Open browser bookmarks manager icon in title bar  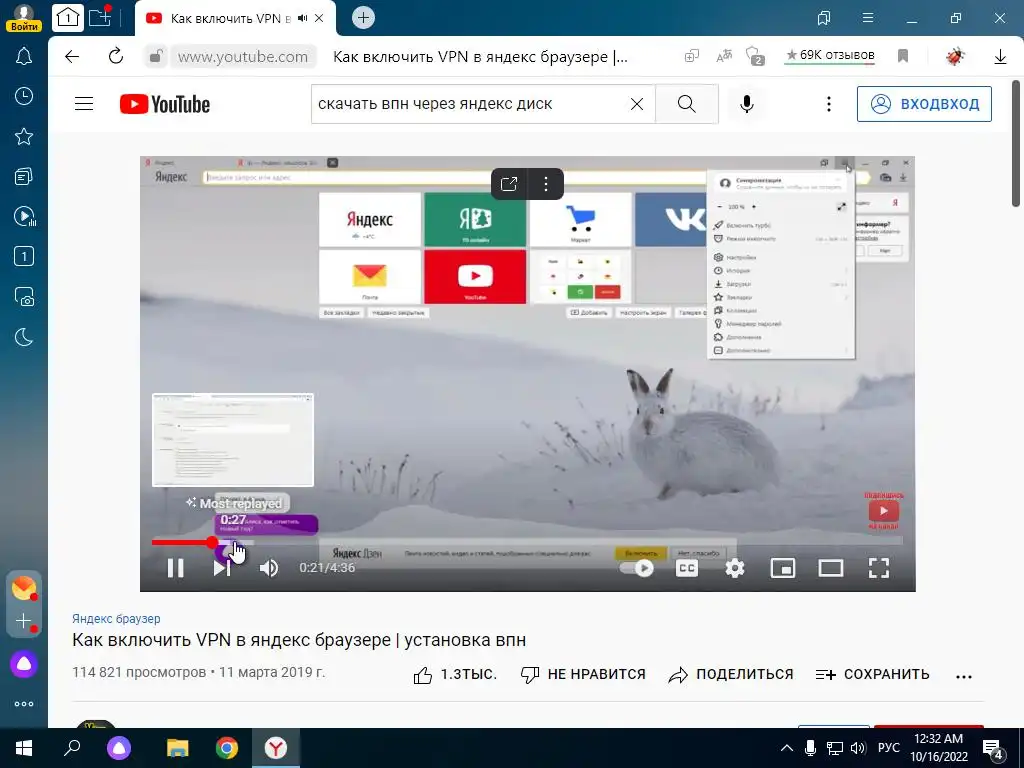[x=824, y=18]
